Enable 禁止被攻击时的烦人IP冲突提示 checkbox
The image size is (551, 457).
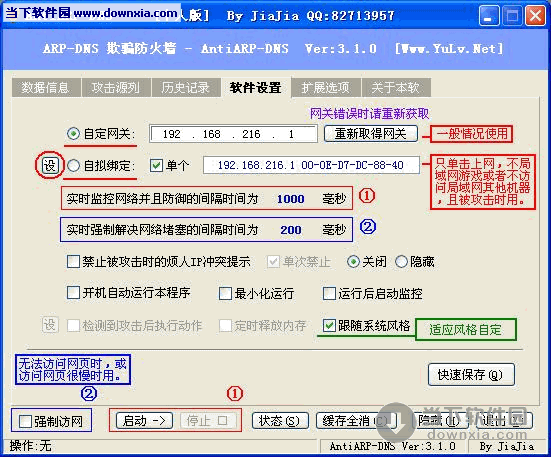(73, 262)
